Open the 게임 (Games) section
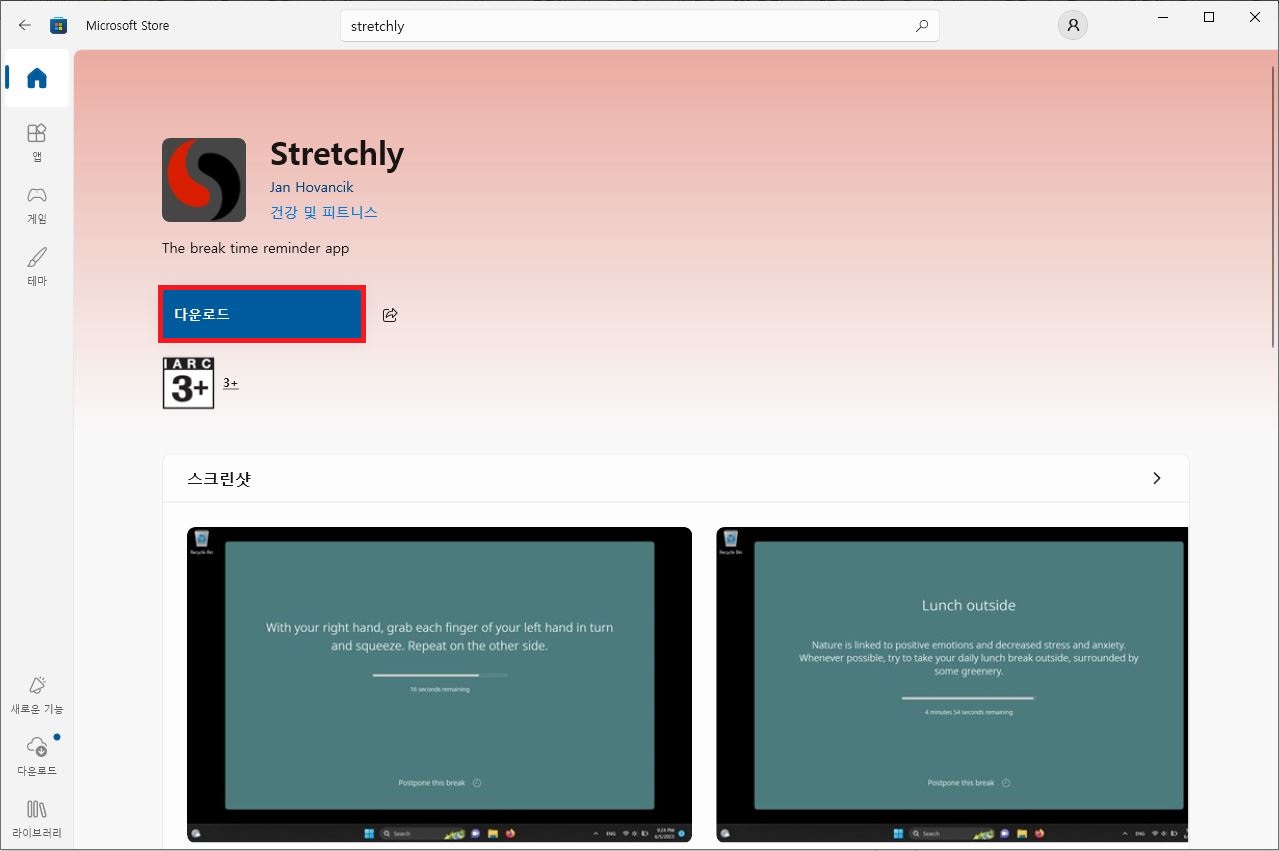This screenshot has height=851, width=1279. pyautogui.click(x=37, y=205)
